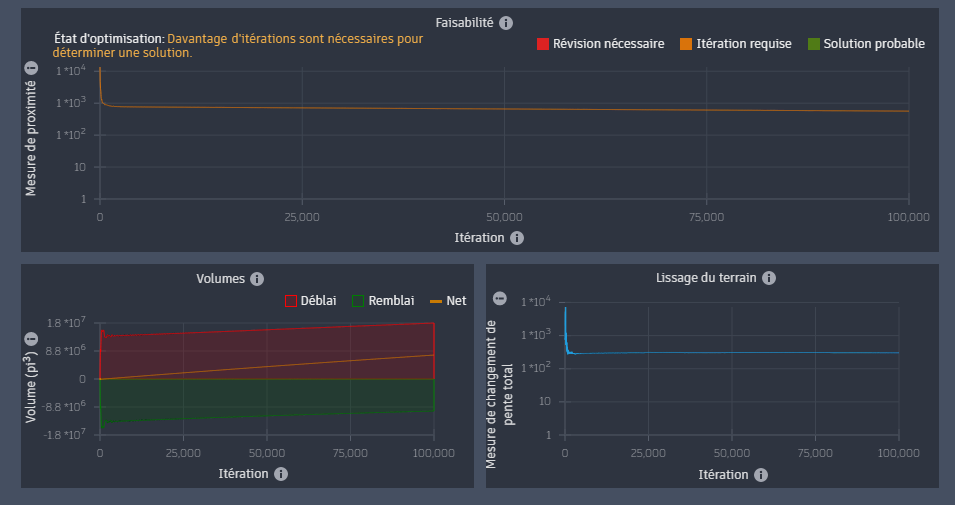Click info icon above Mesure de changement de pente
This screenshot has height=505, width=955.
click(x=499, y=298)
